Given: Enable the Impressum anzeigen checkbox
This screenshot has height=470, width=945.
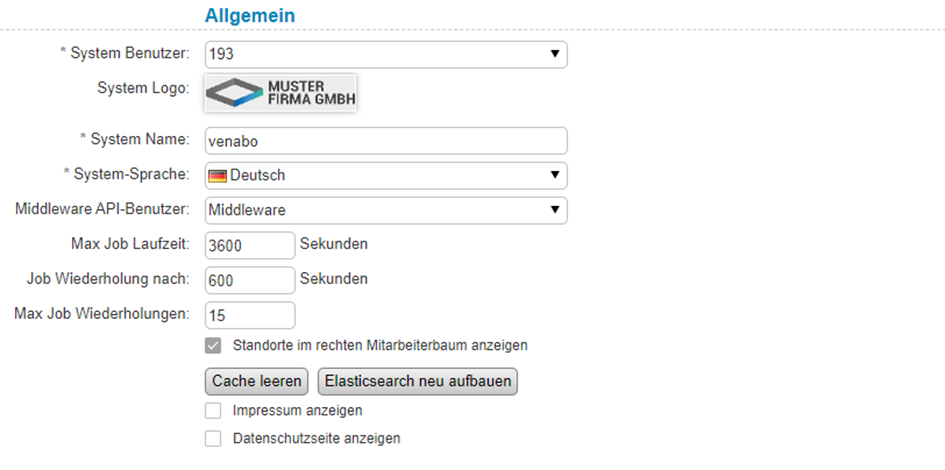Looking at the screenshot, I should 213,410.
